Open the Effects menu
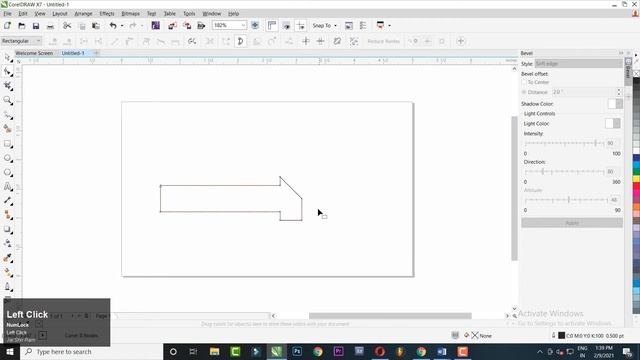 (x=107, y=13)
